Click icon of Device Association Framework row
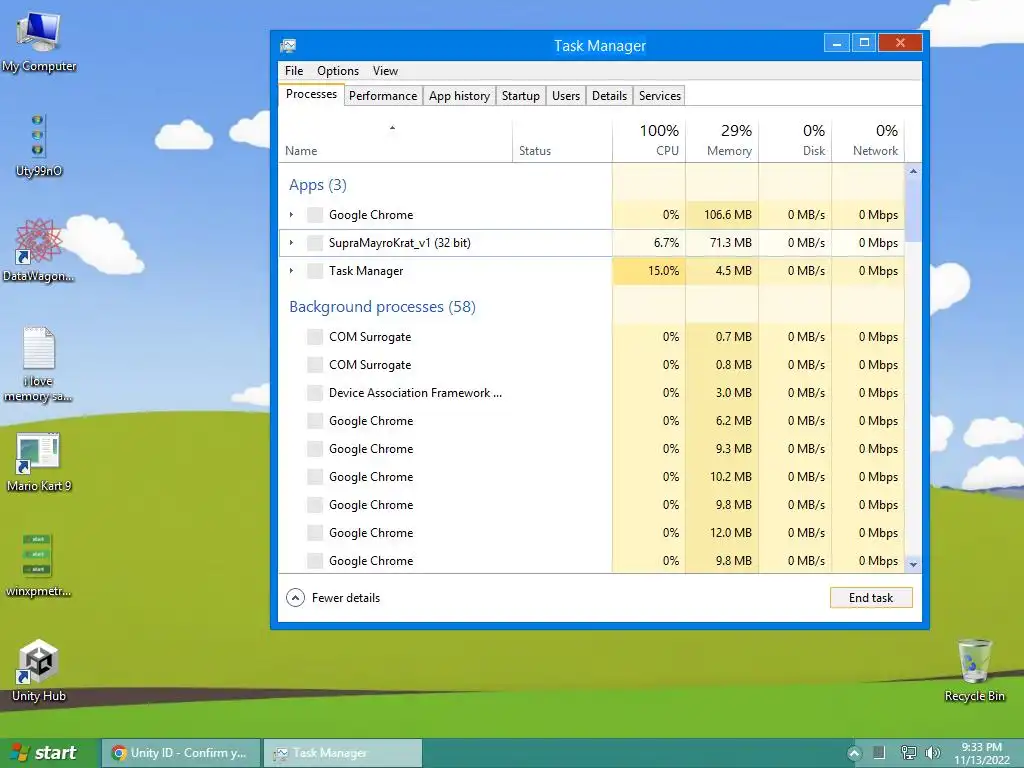The width and height of the screenshot is (1024, 768). point(315,393)
